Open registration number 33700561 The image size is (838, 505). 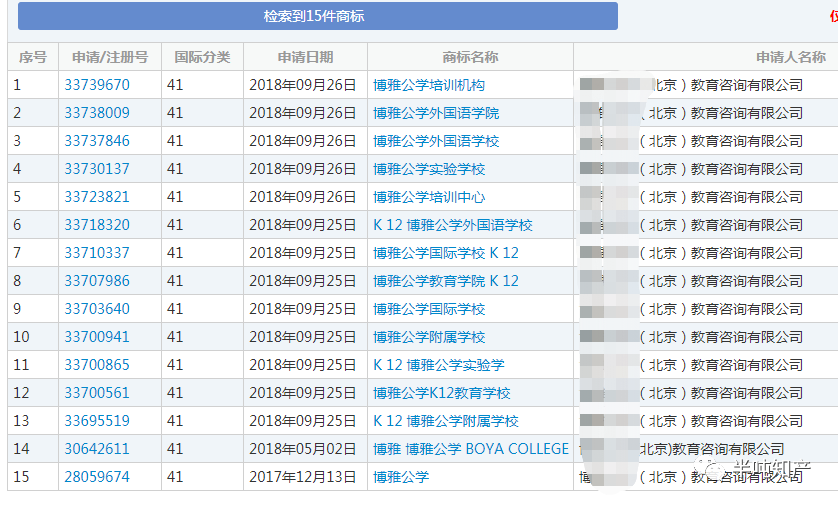point(97,393)
